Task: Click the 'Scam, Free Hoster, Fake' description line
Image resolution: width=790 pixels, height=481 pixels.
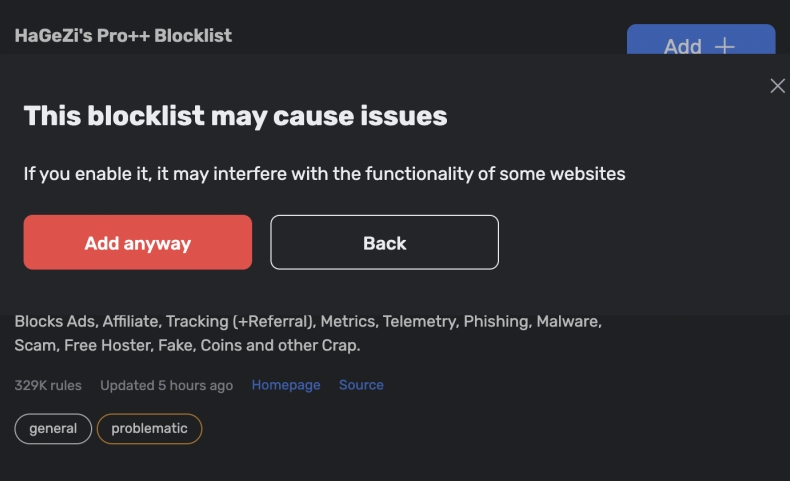Action: [187, 346]
